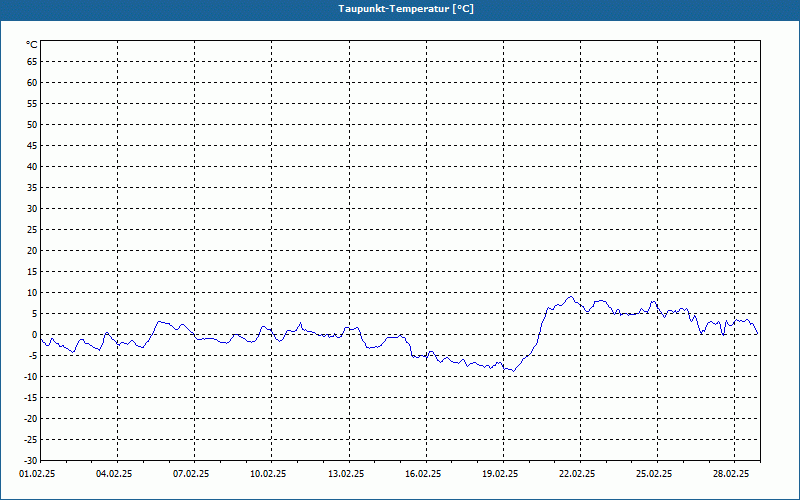This screenshot has height=500, width=800.
Task: Select the y-axis value '-25'
Action: [x=30, y=440]
